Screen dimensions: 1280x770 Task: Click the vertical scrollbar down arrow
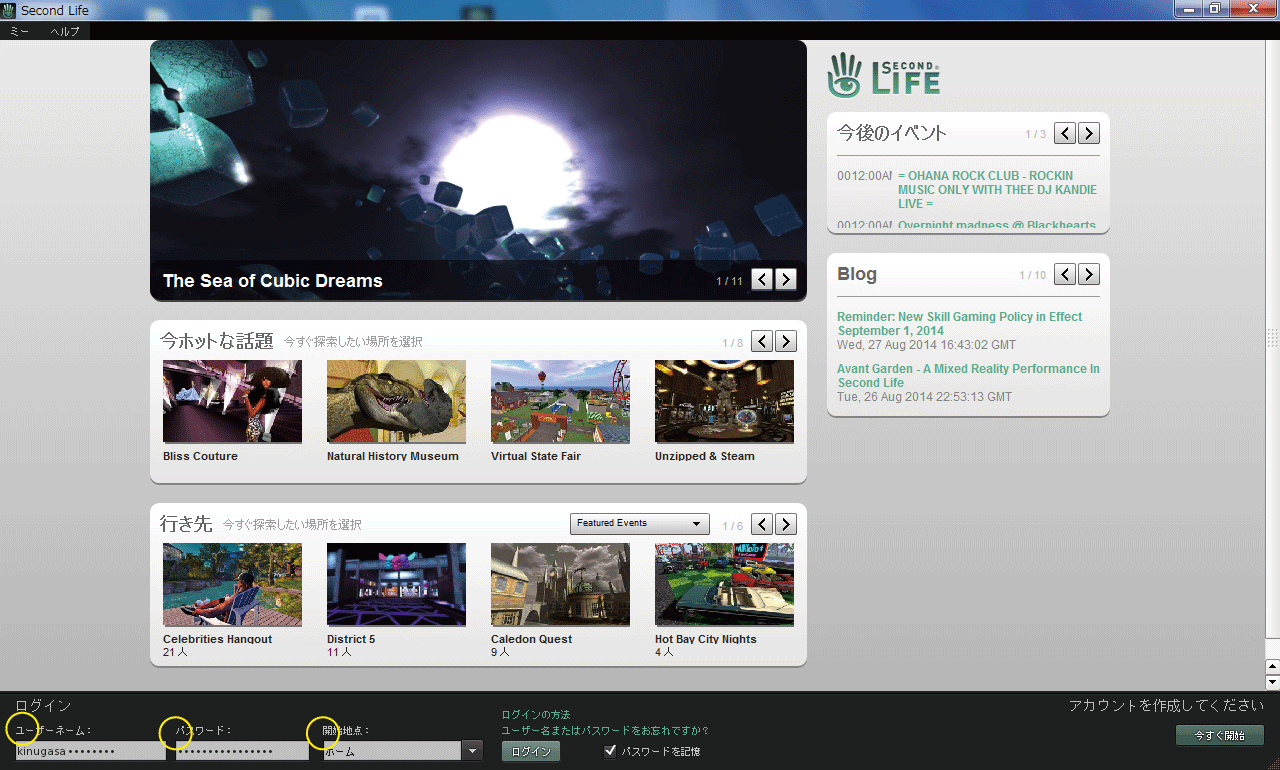click(1272, 682)
